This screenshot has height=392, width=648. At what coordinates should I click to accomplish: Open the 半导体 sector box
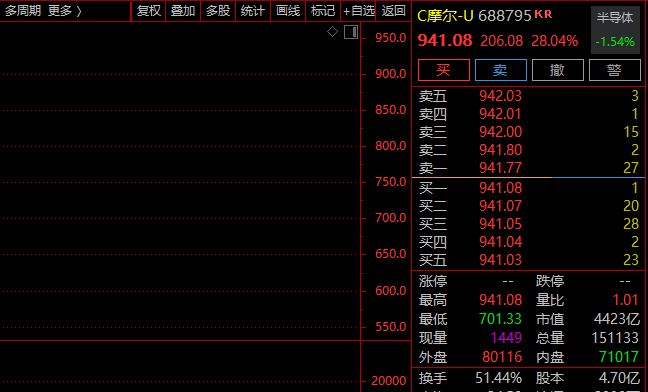coord(615,30)
